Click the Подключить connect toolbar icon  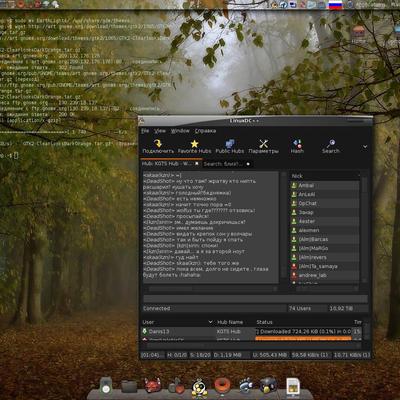click(158, 147)
